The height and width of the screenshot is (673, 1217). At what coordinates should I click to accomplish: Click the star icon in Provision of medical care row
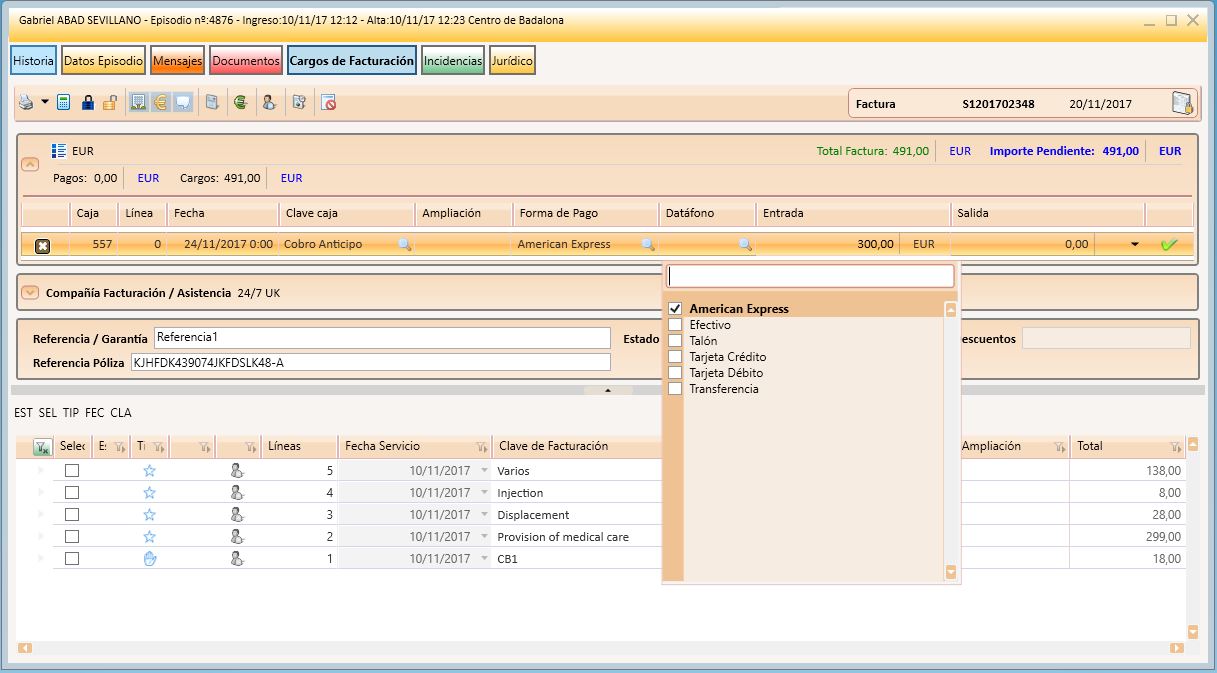pyautogui.click(x=150, y=536)
